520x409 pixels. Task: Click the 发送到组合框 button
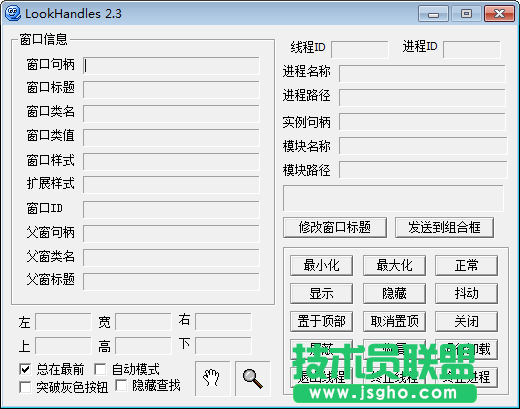coord(444,228)
